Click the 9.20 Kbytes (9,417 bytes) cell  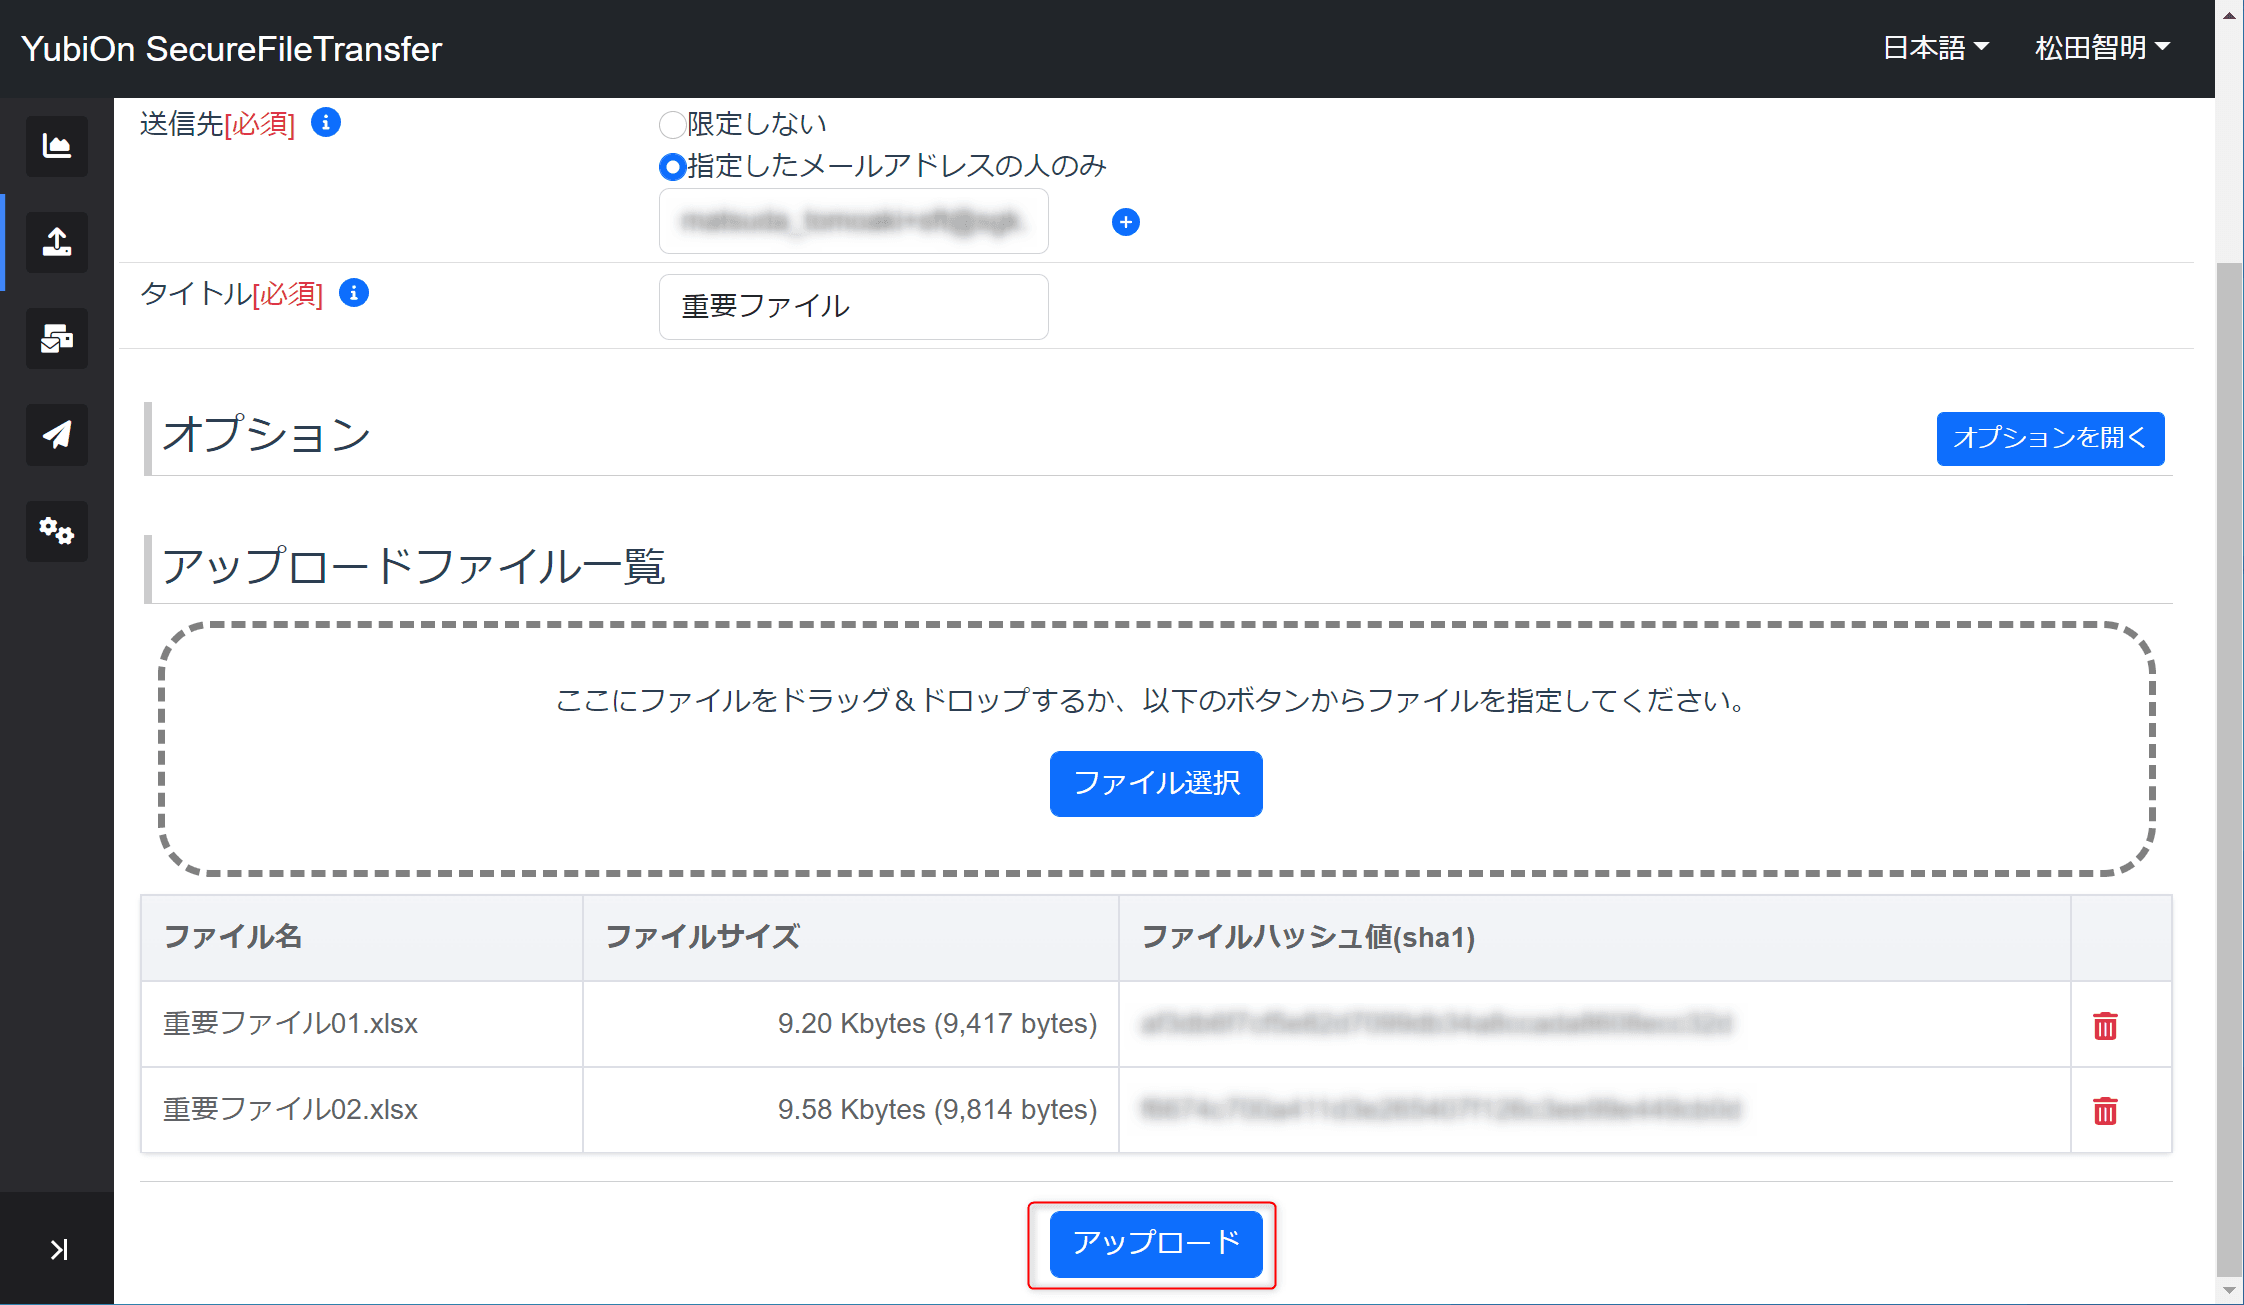851,1024
